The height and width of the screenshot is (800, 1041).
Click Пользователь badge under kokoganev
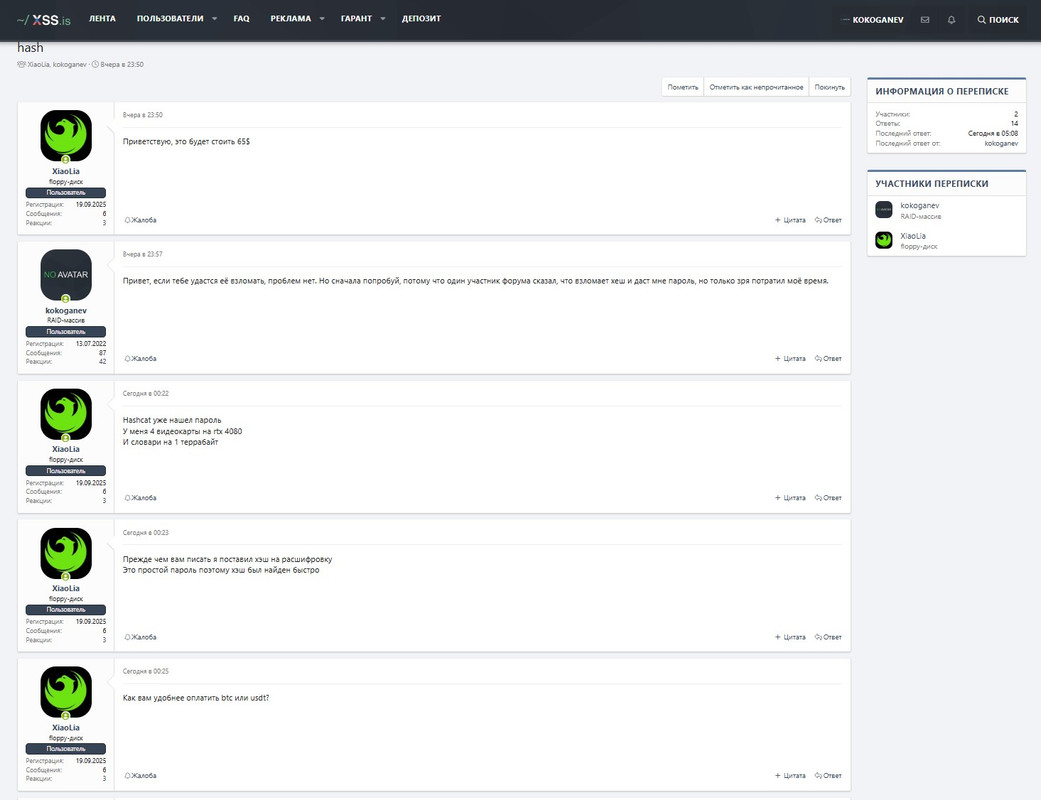[66, 332]
